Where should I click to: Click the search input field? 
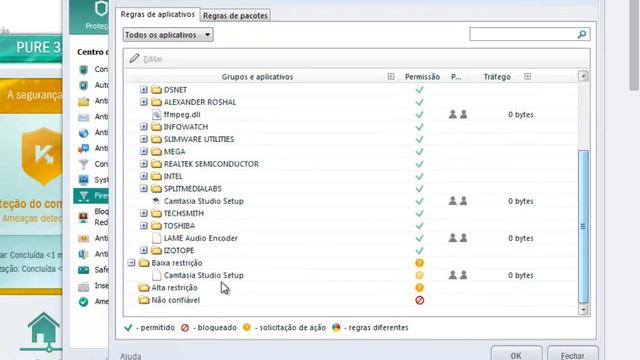[x=523, y=34]
